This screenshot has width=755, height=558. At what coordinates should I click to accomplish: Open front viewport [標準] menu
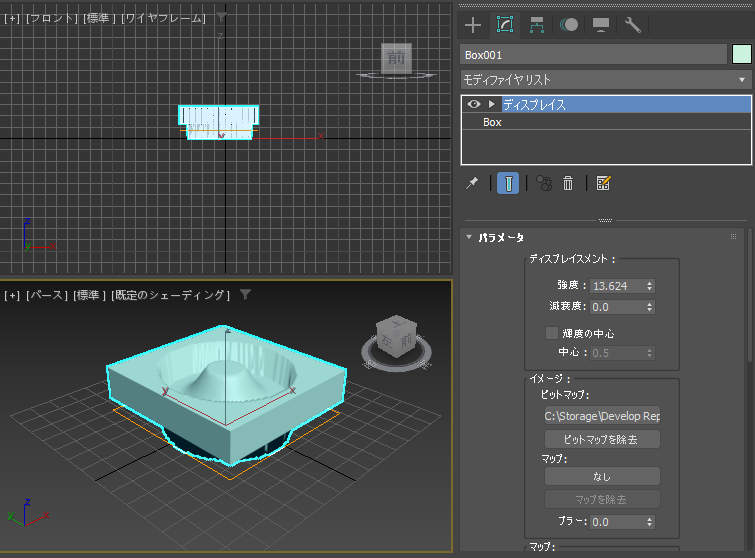pos(100,18)
